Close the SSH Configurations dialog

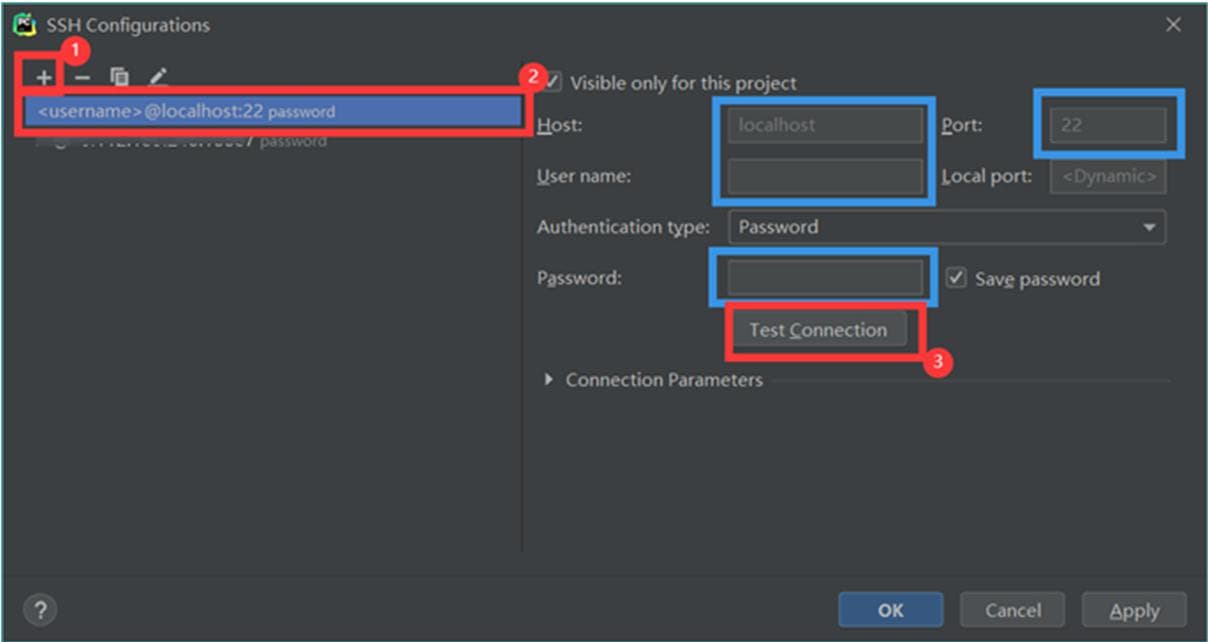[1173, 25]
